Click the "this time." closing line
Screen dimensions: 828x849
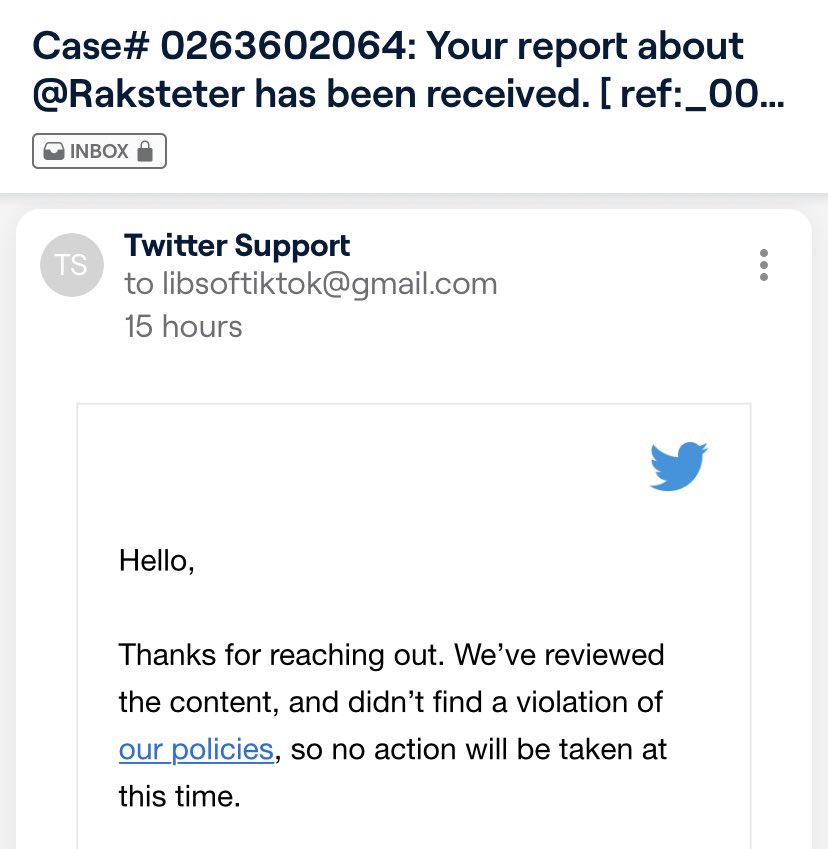point(179,798)
